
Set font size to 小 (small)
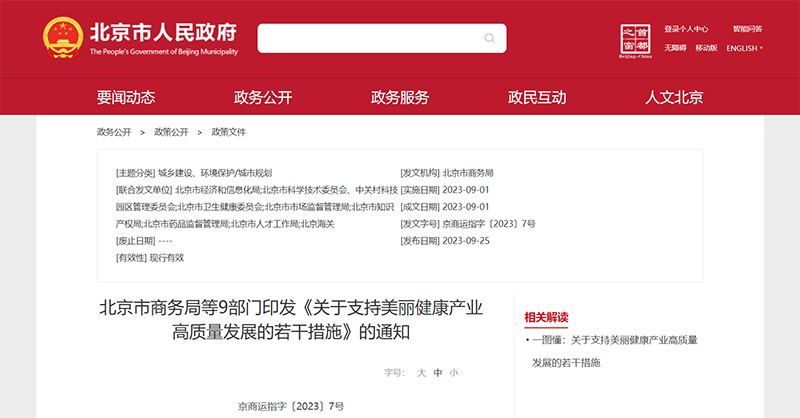[x=453, y=372]
